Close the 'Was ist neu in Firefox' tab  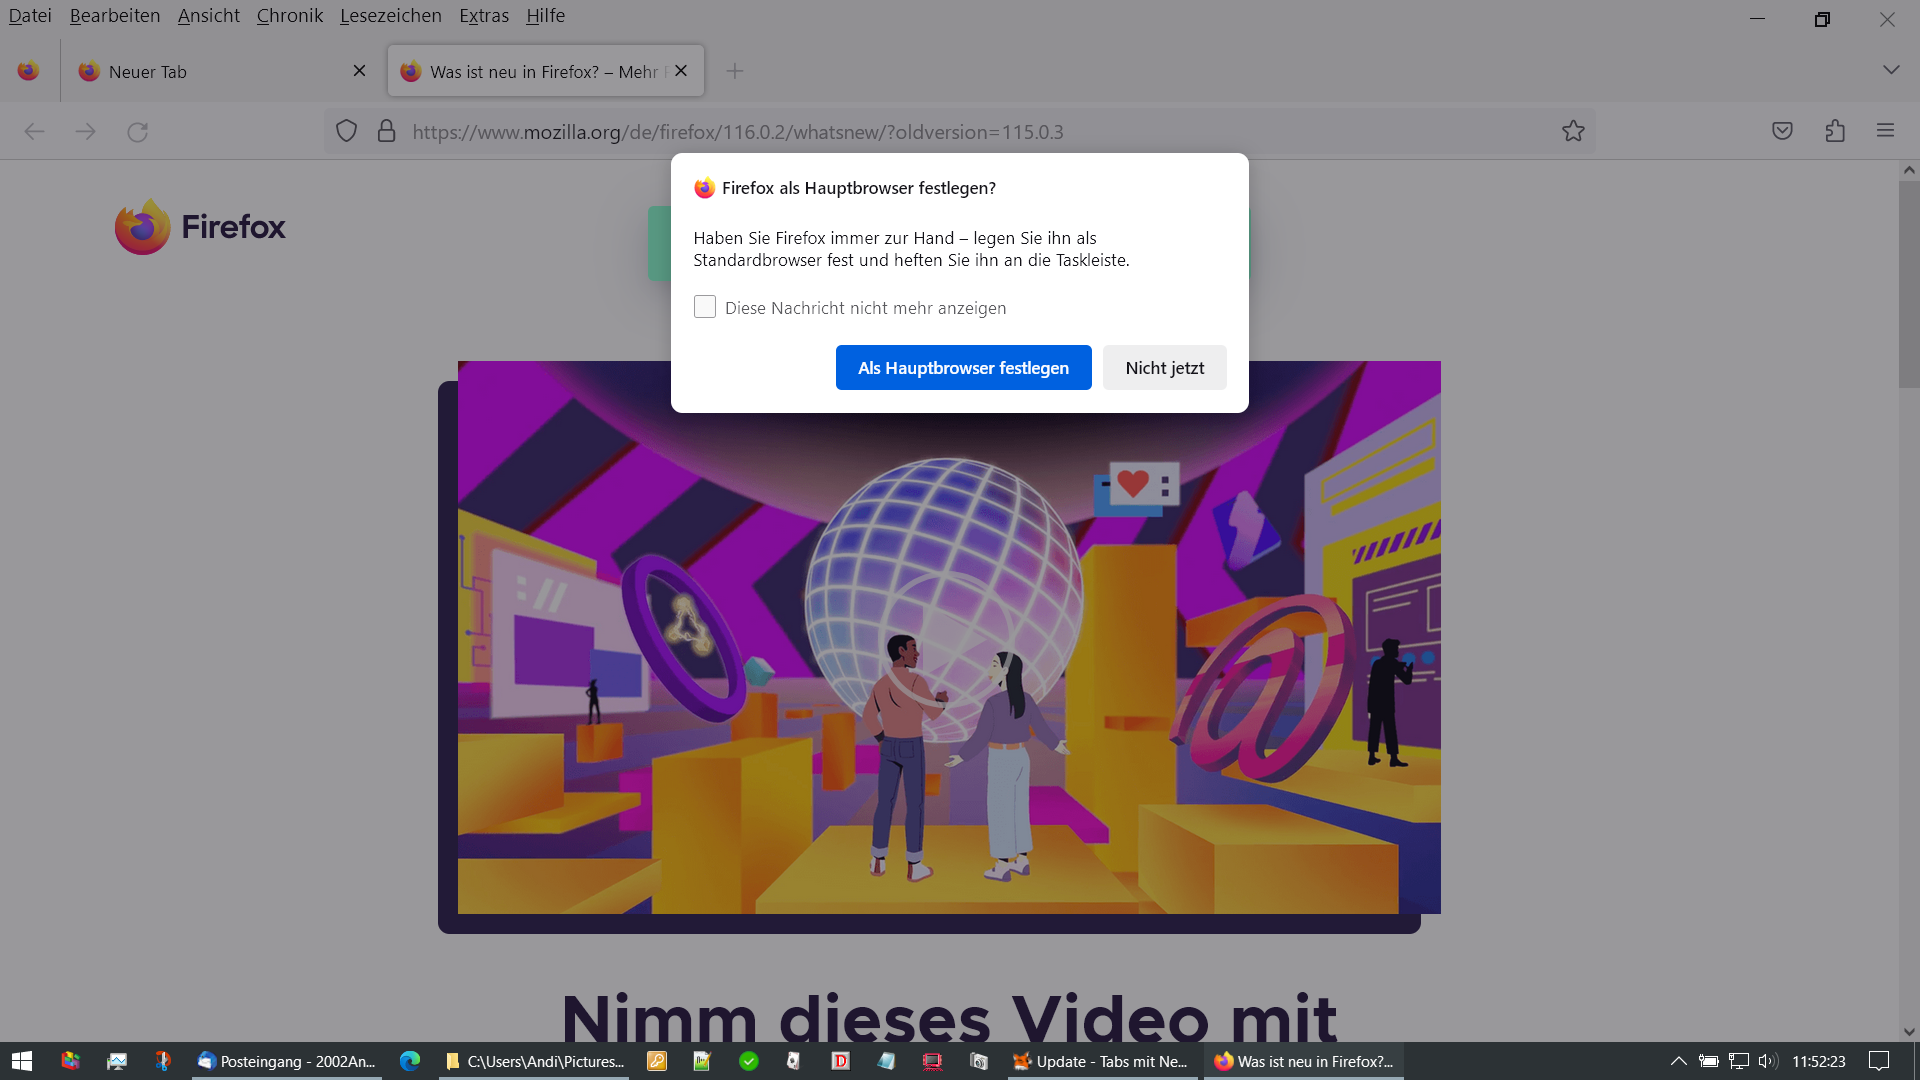681,71
